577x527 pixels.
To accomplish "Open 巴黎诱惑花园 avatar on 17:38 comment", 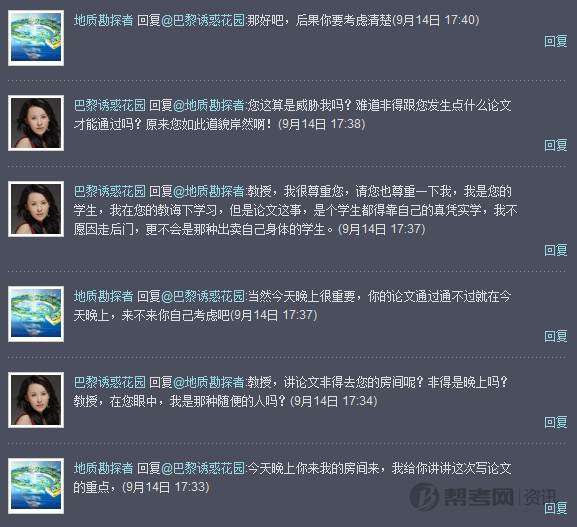I will 36,123.
